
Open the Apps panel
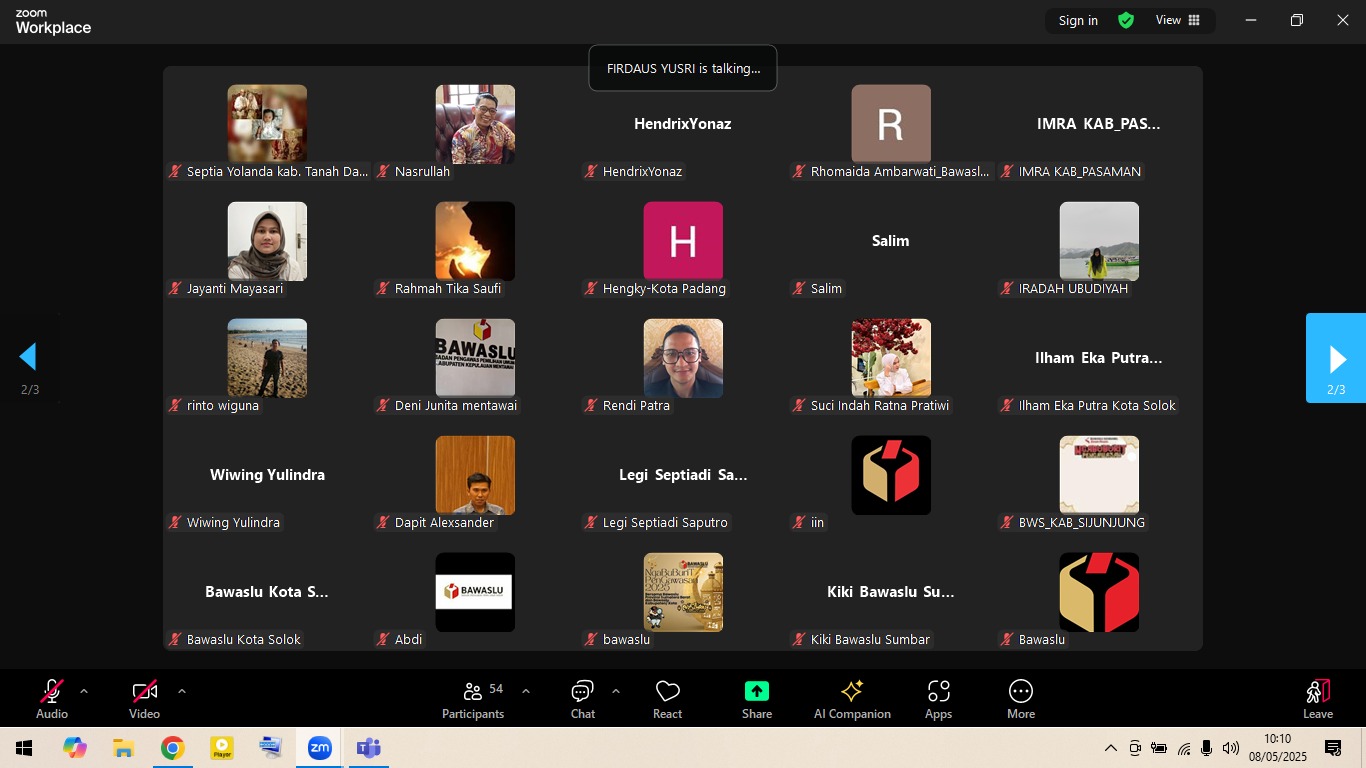[938, 698]
